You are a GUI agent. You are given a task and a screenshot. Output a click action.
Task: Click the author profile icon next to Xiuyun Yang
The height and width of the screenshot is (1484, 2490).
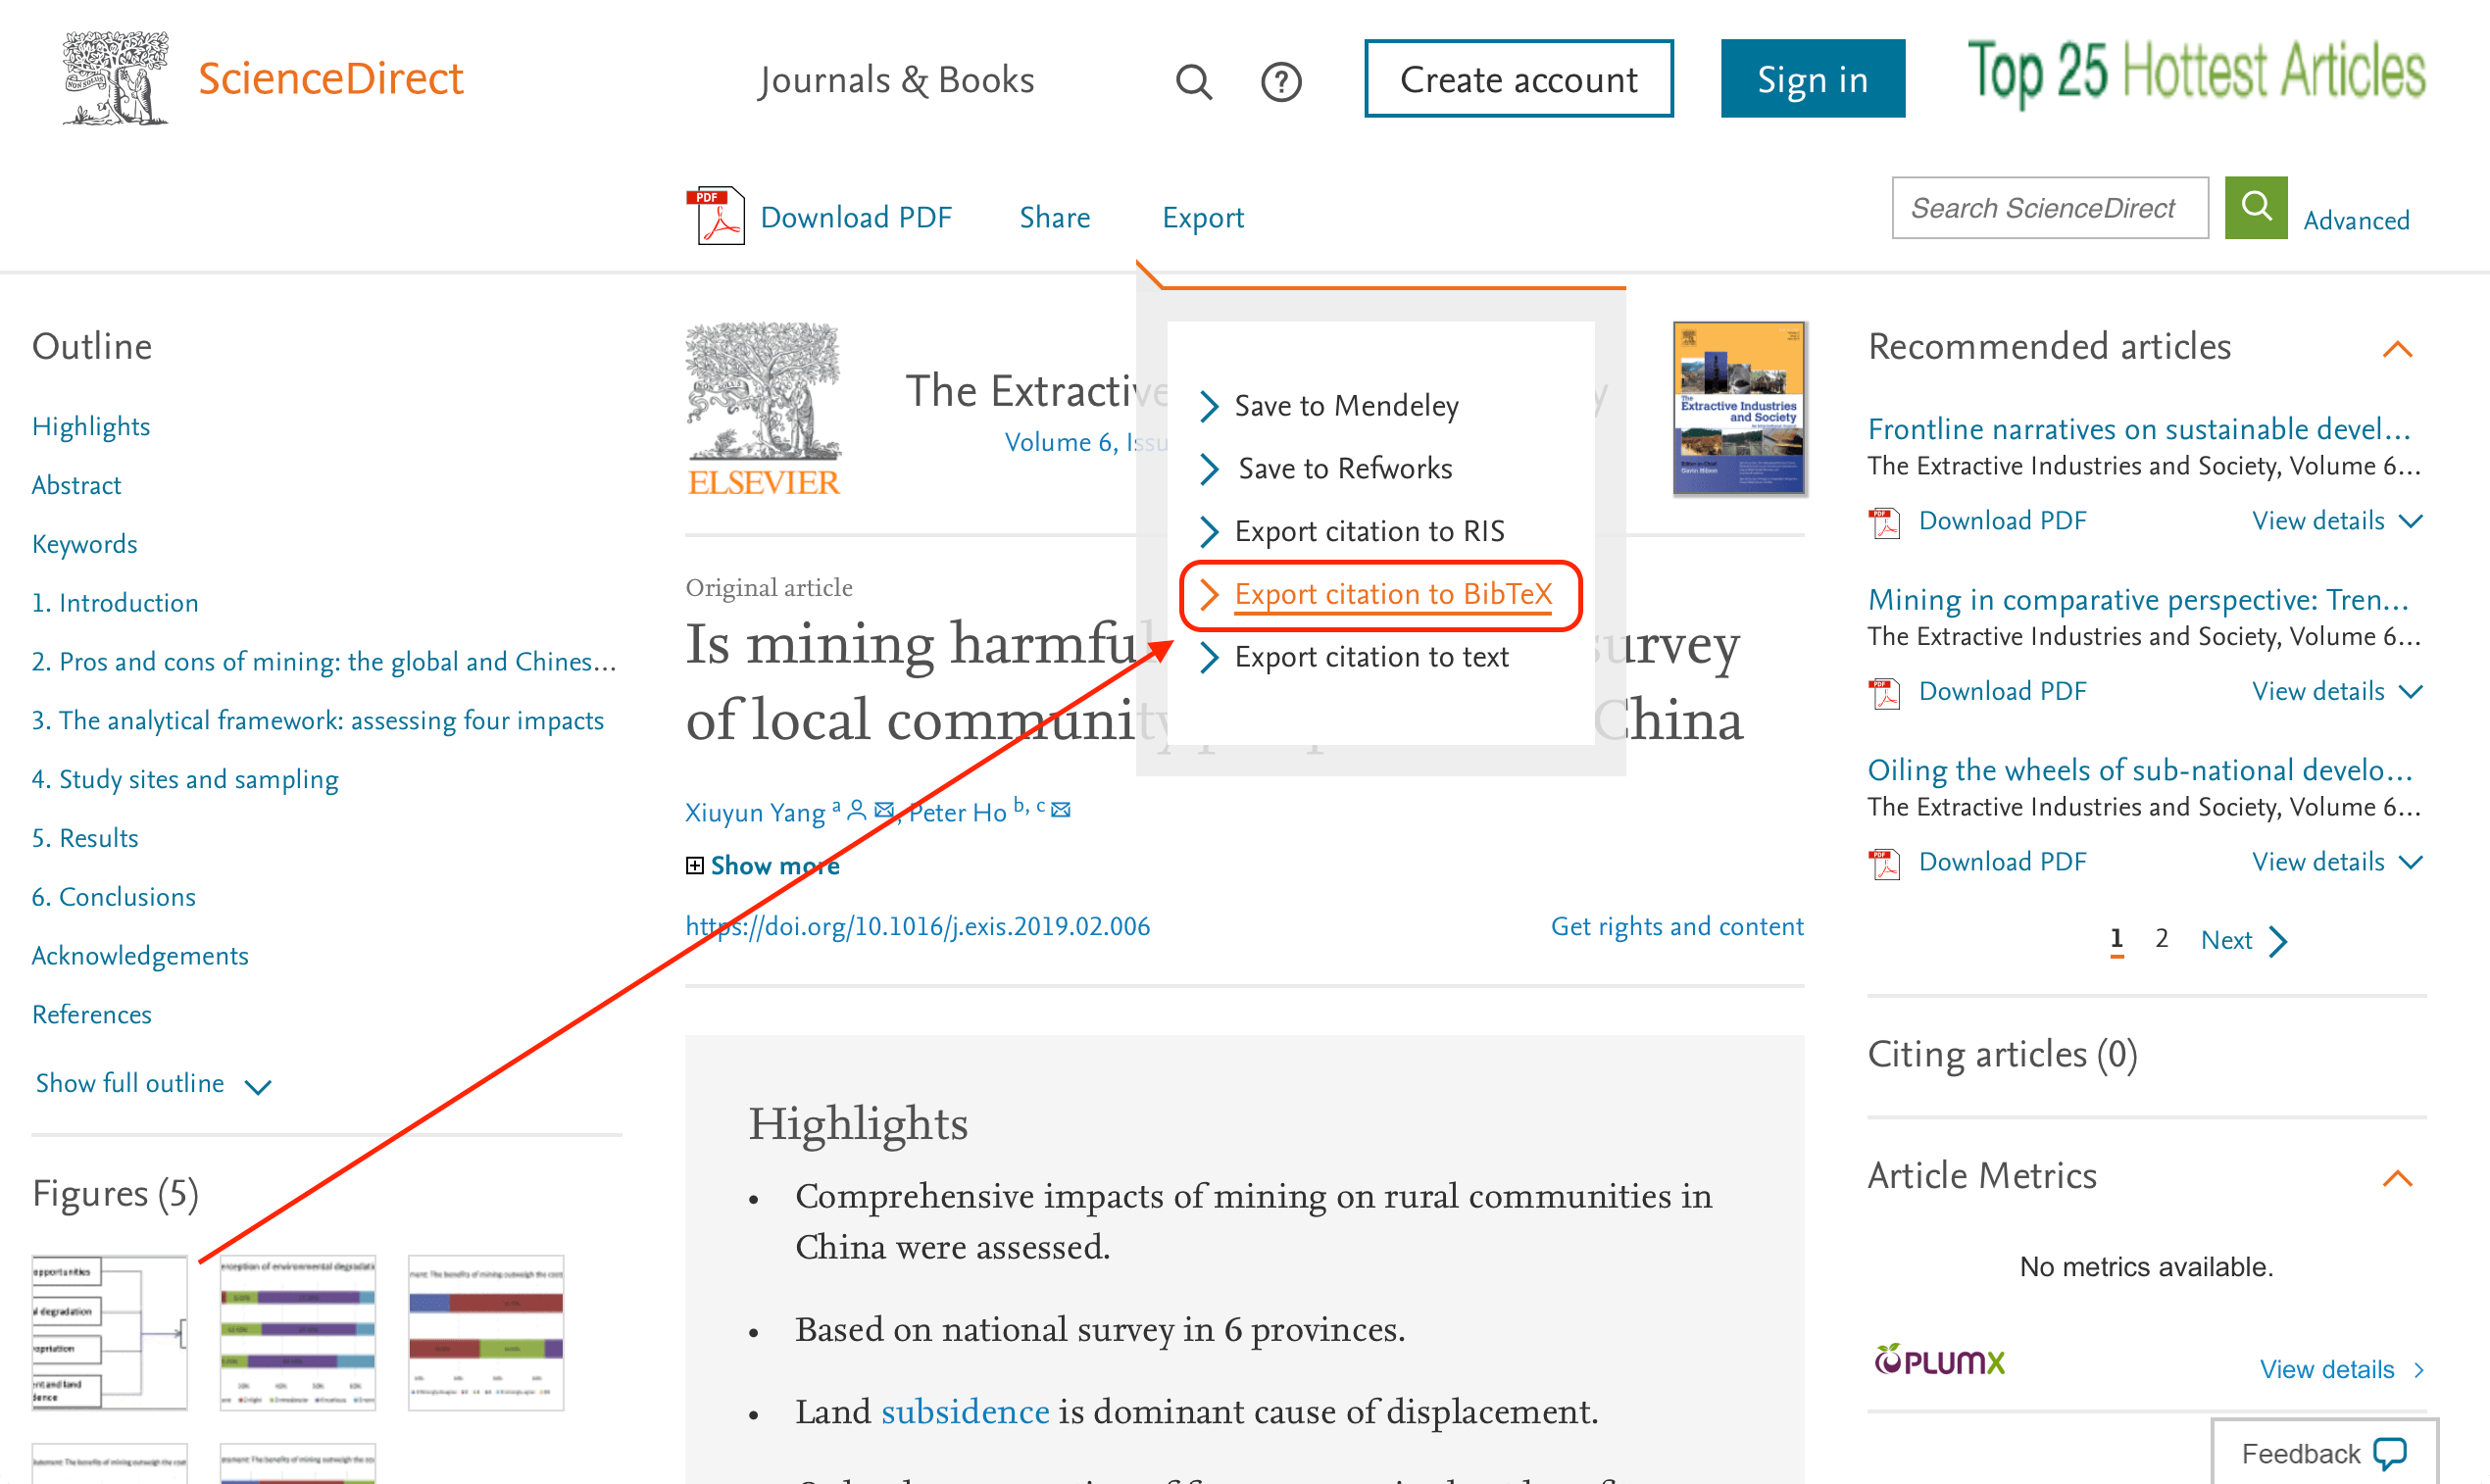[856, 810]
